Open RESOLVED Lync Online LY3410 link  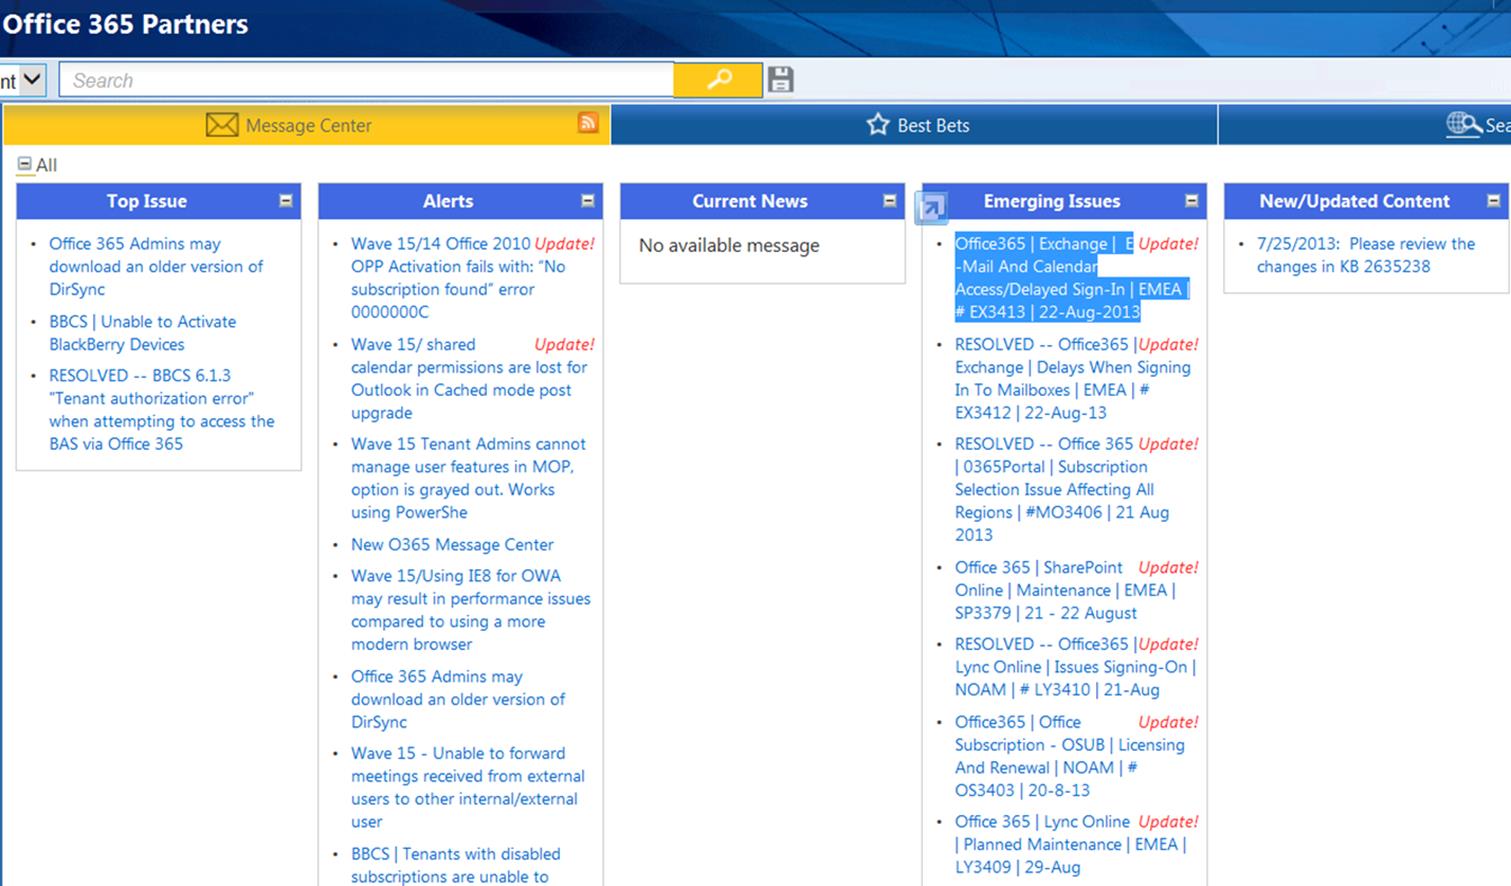pos(1075,667)
